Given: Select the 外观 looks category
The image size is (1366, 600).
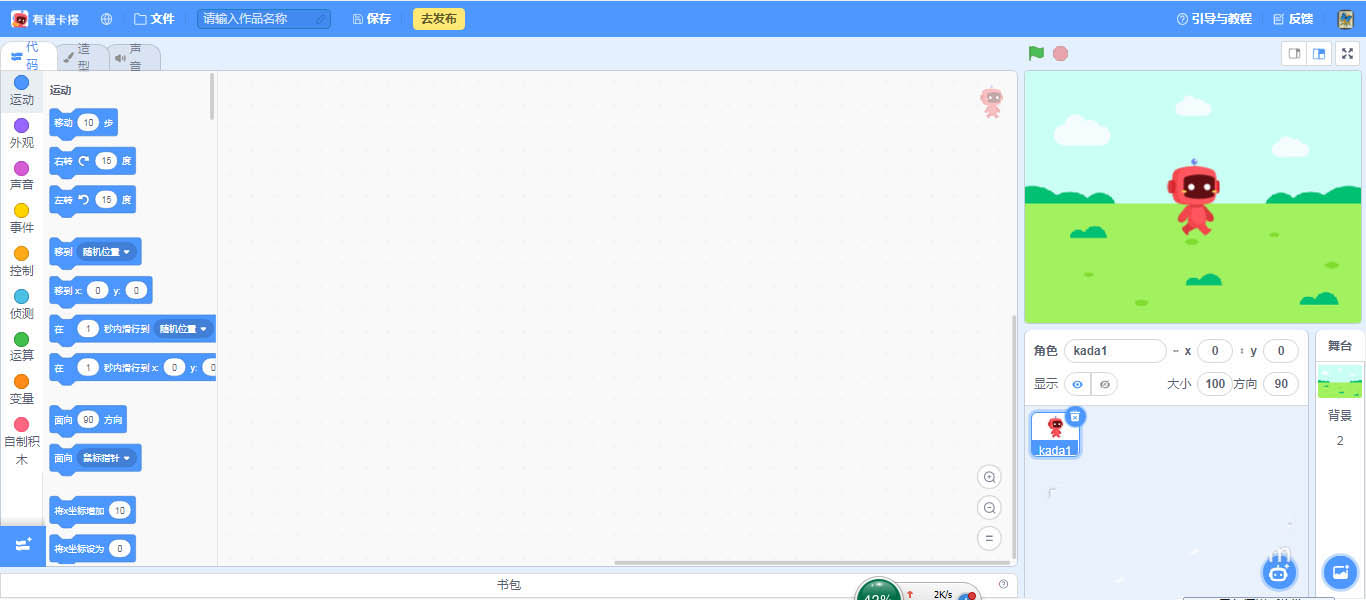Looking at the screenshot, I should 22,133.
